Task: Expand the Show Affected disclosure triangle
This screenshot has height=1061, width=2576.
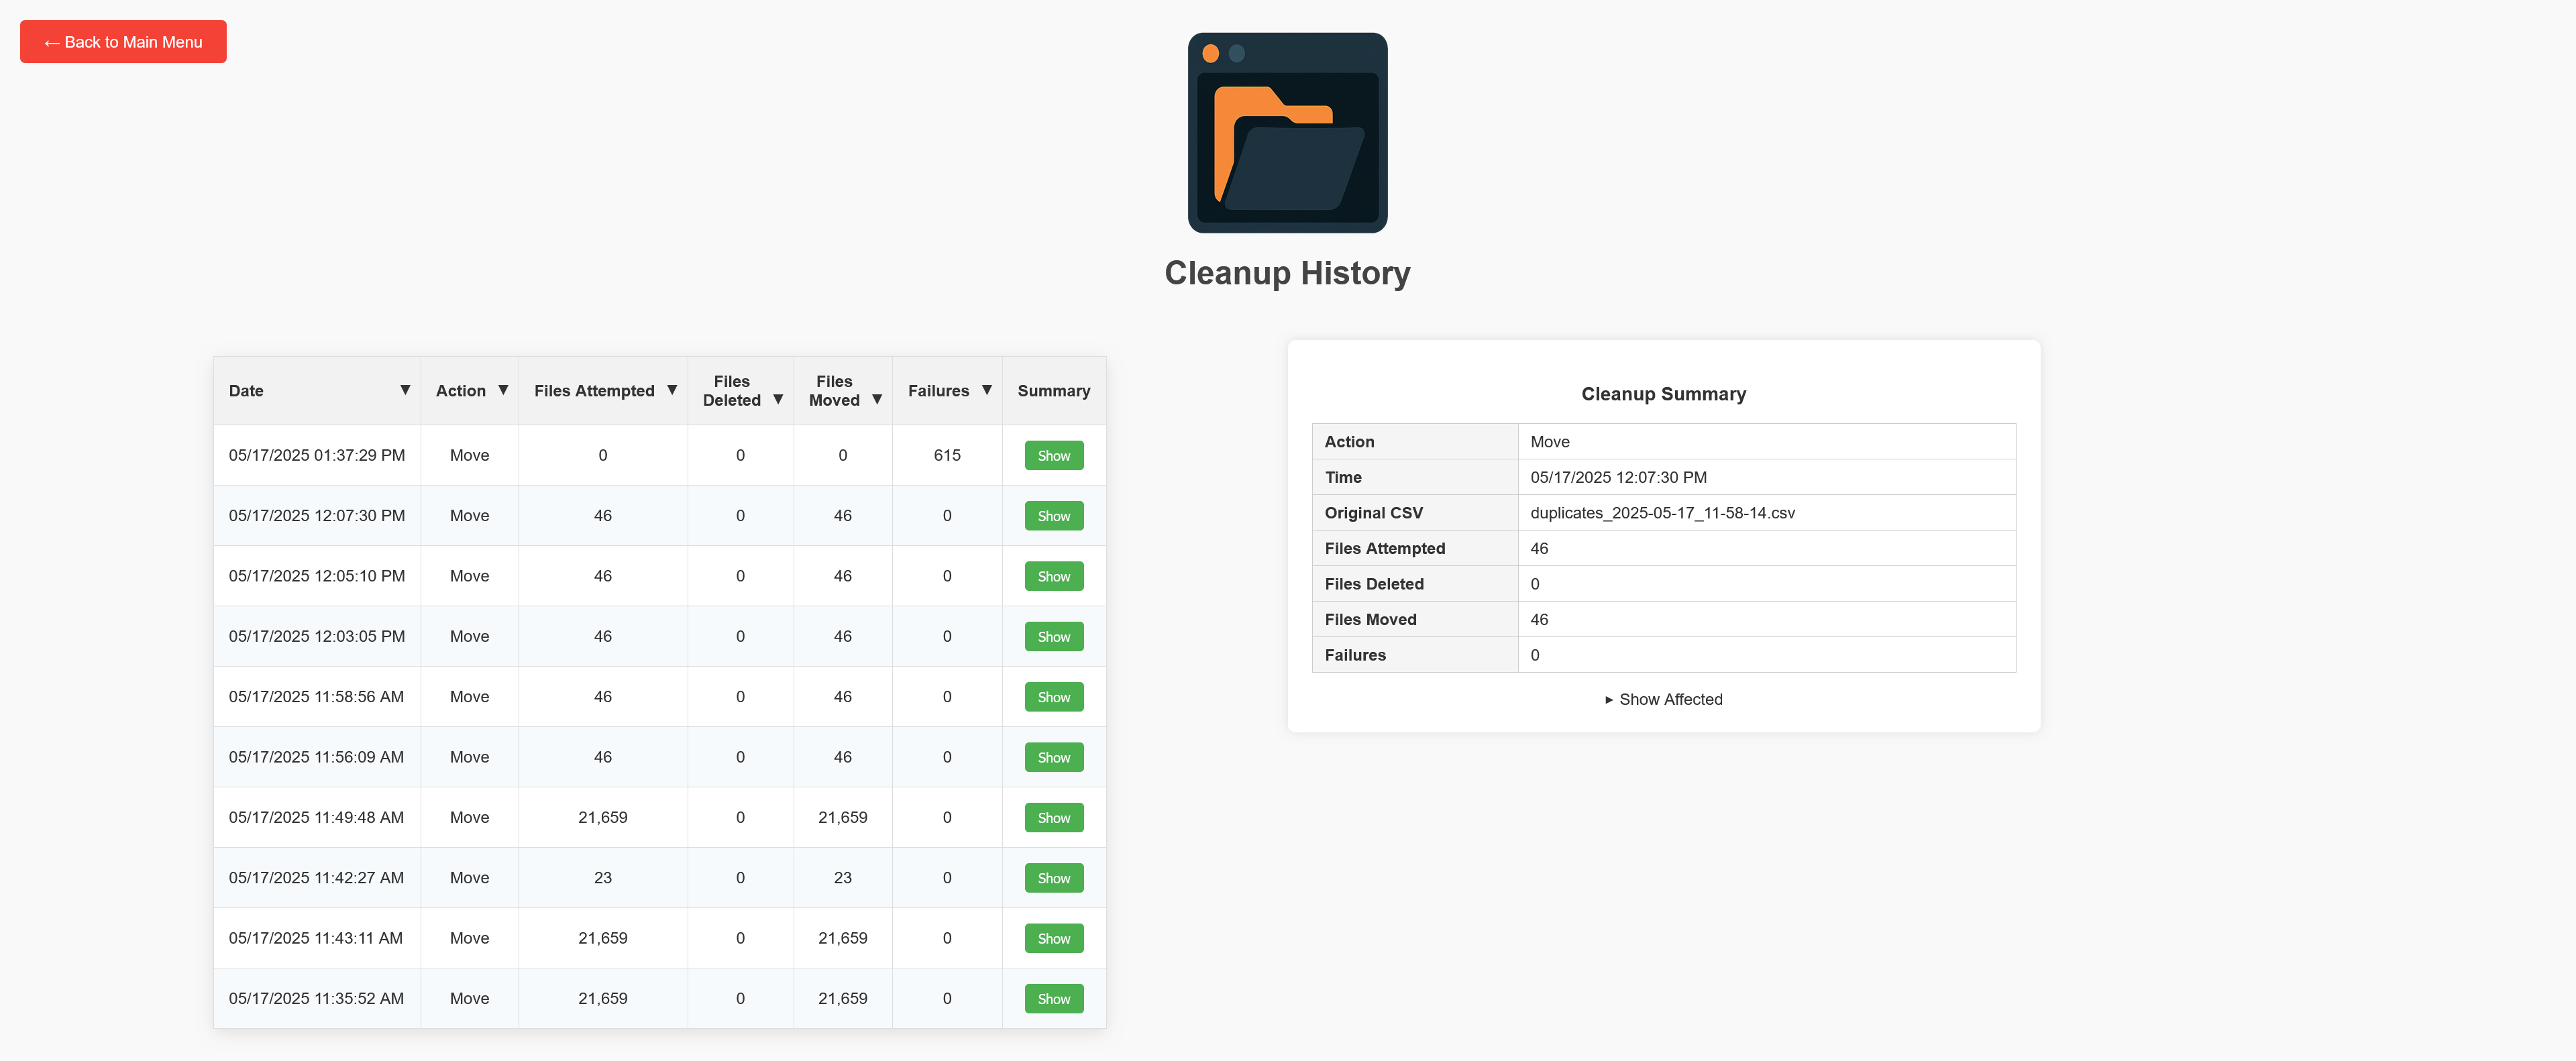Action: (1609, 700)
